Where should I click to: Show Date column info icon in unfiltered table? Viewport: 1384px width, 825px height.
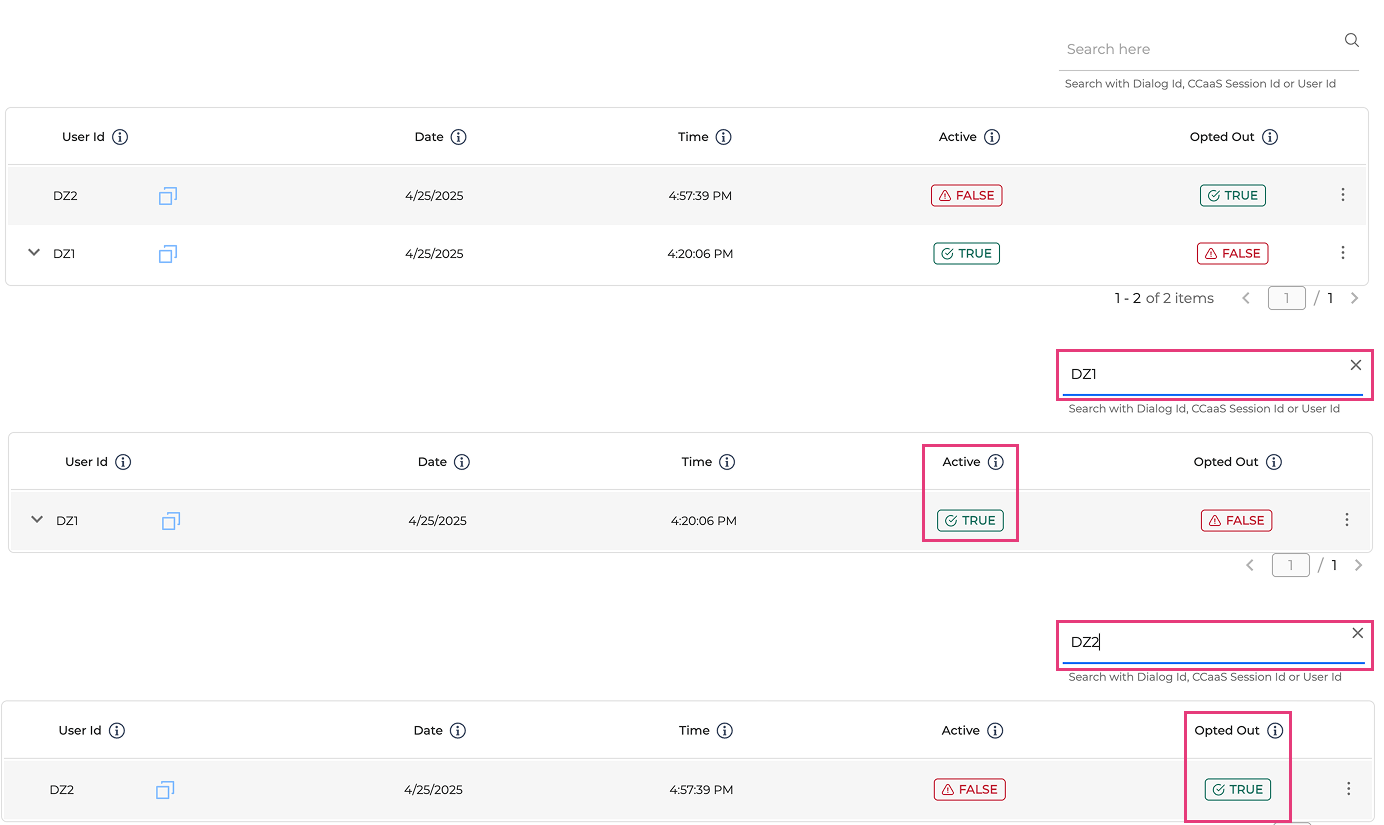[x=458, y=137]
